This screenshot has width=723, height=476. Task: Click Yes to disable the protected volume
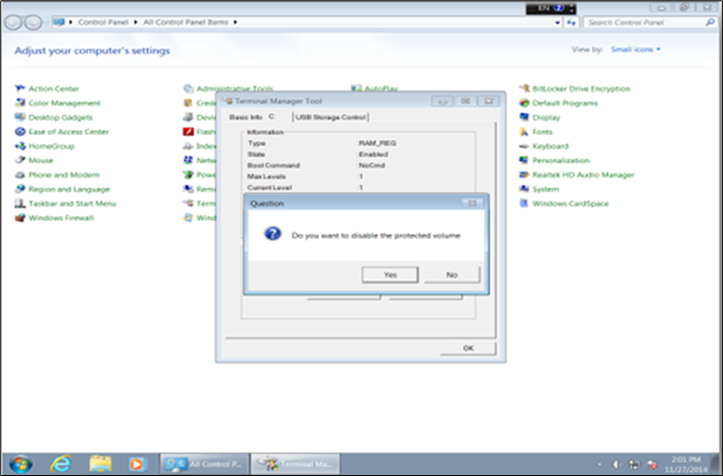coord(389,274)
